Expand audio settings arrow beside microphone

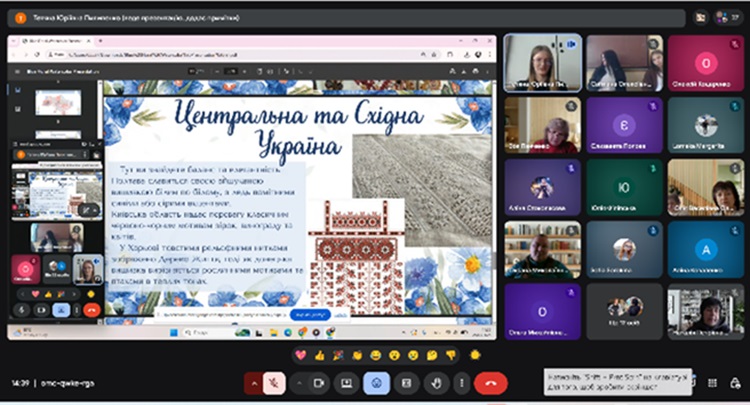point(255,382)
